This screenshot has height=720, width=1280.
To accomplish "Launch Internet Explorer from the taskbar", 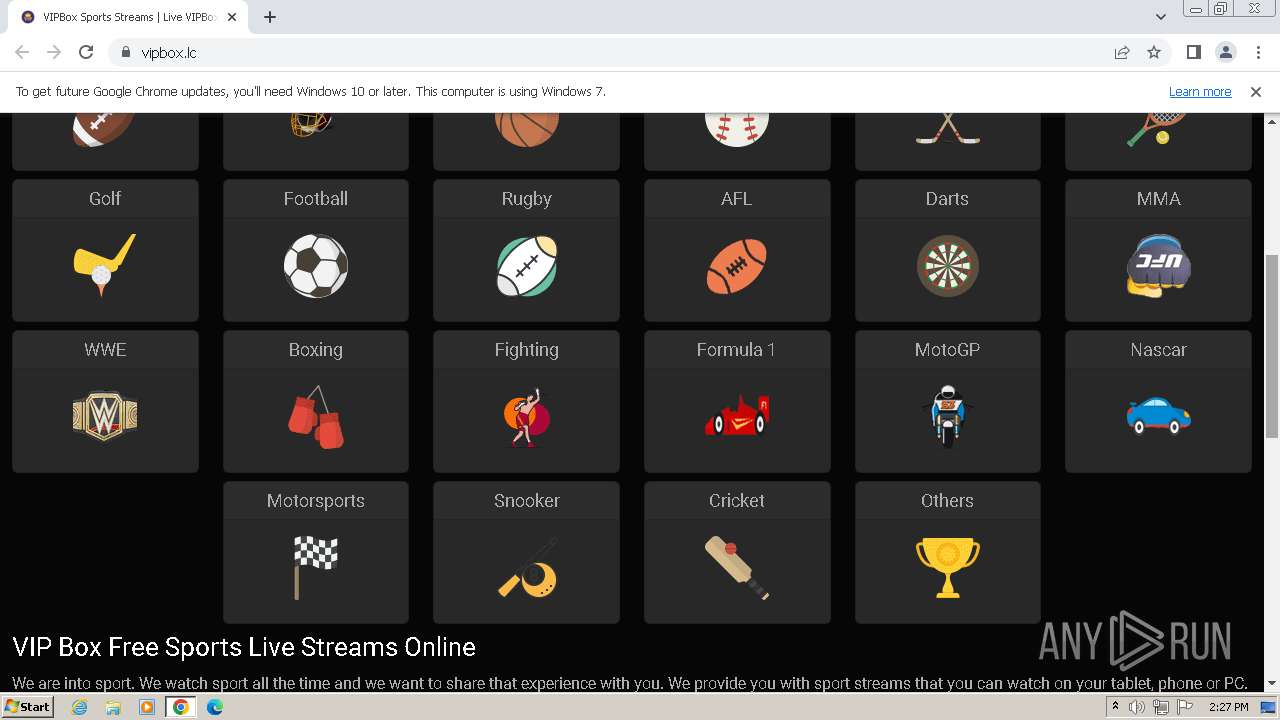I will (x=79, y=707).
